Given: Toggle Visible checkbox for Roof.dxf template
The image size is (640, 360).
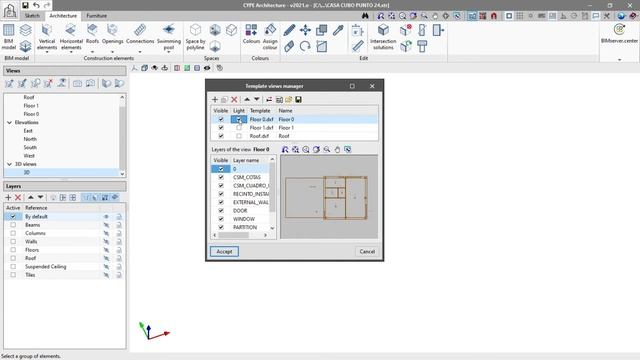Looking at the screenshot, I should pos(221,136).
